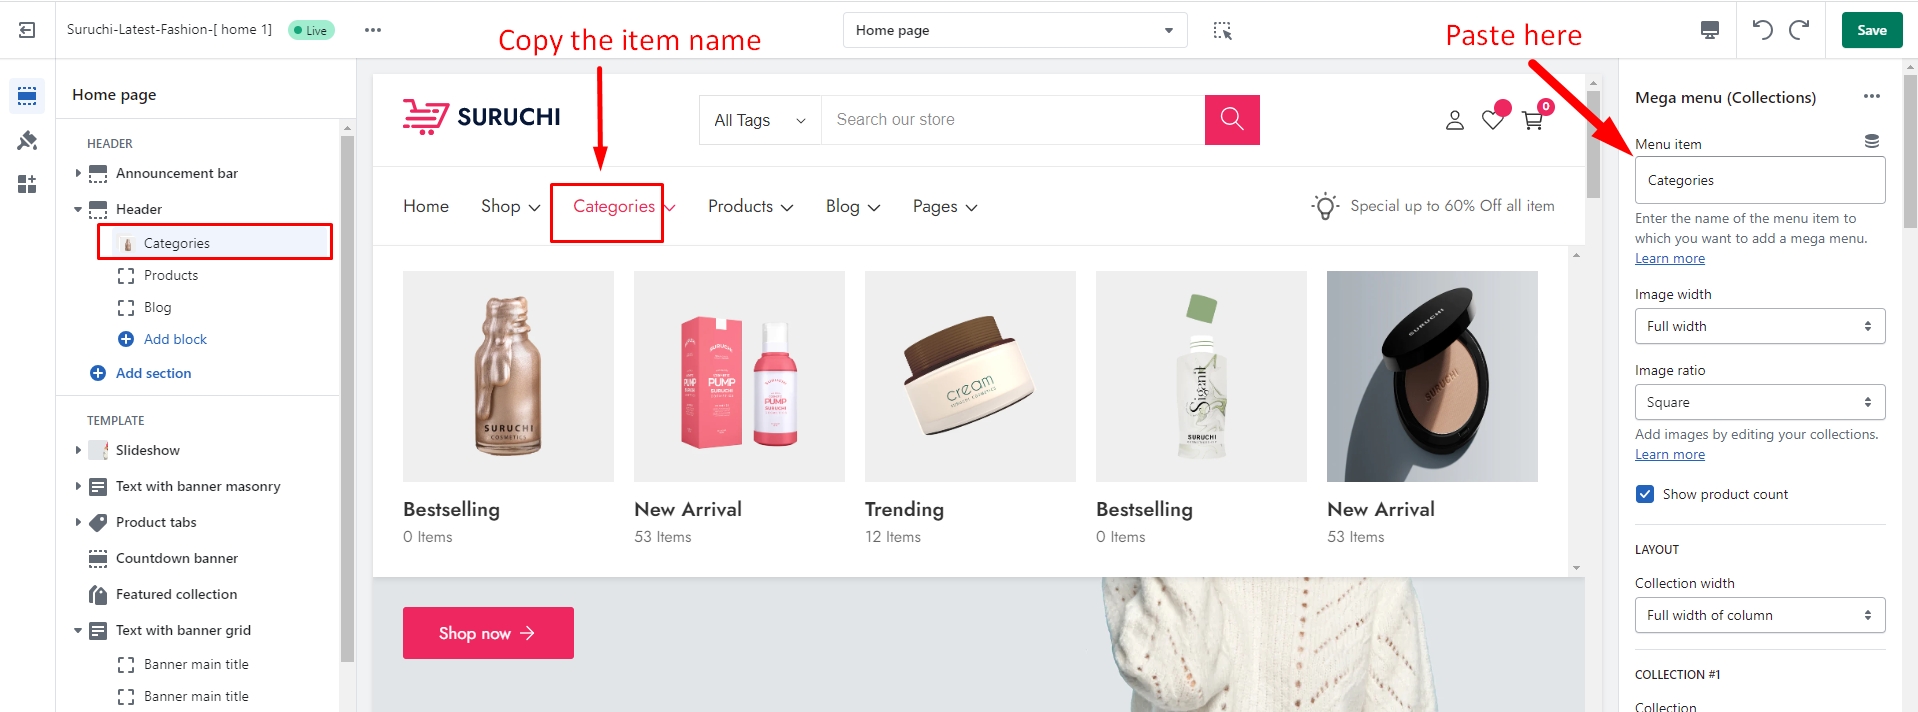This screenshot has height=712, width=1918.
Task: Toggle the Show product count checkbox
Action: pos(1645,494)
